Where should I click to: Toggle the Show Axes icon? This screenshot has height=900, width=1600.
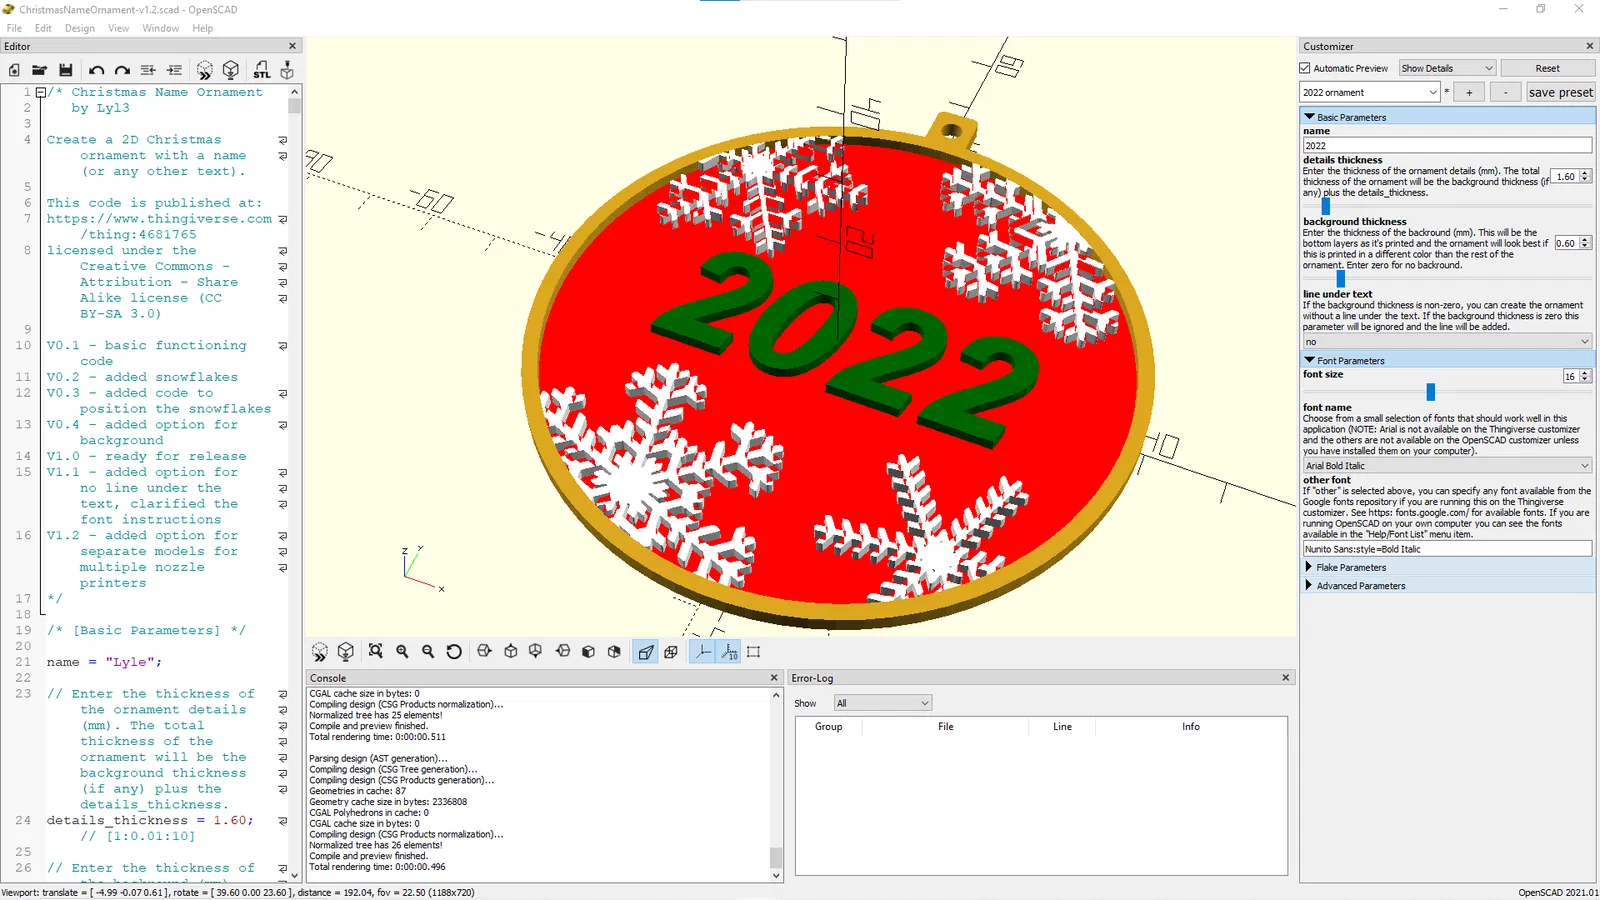(x=704, y=651)
